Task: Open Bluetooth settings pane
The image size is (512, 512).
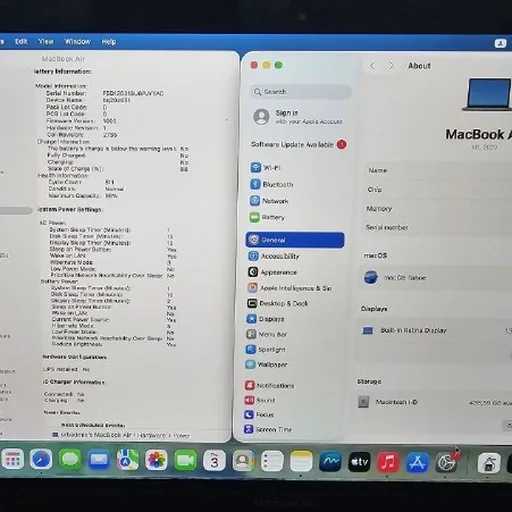Action: 272,184
